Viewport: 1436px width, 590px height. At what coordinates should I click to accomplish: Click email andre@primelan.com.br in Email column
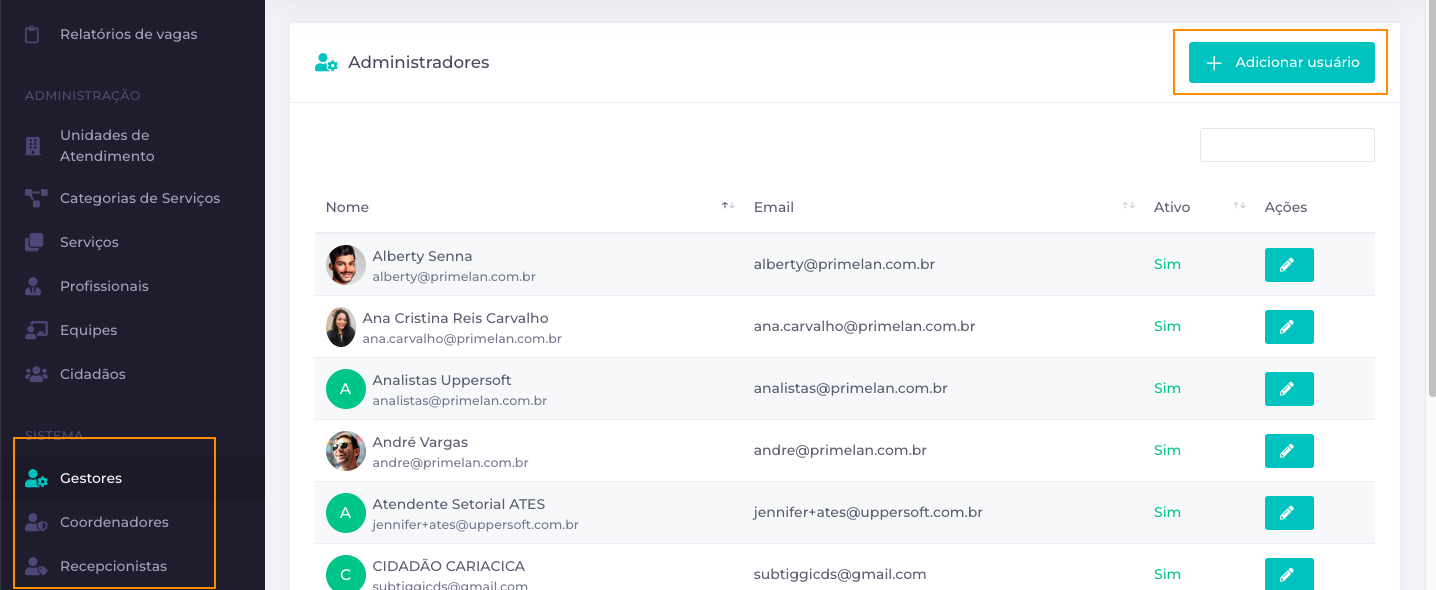click(840, 451)
